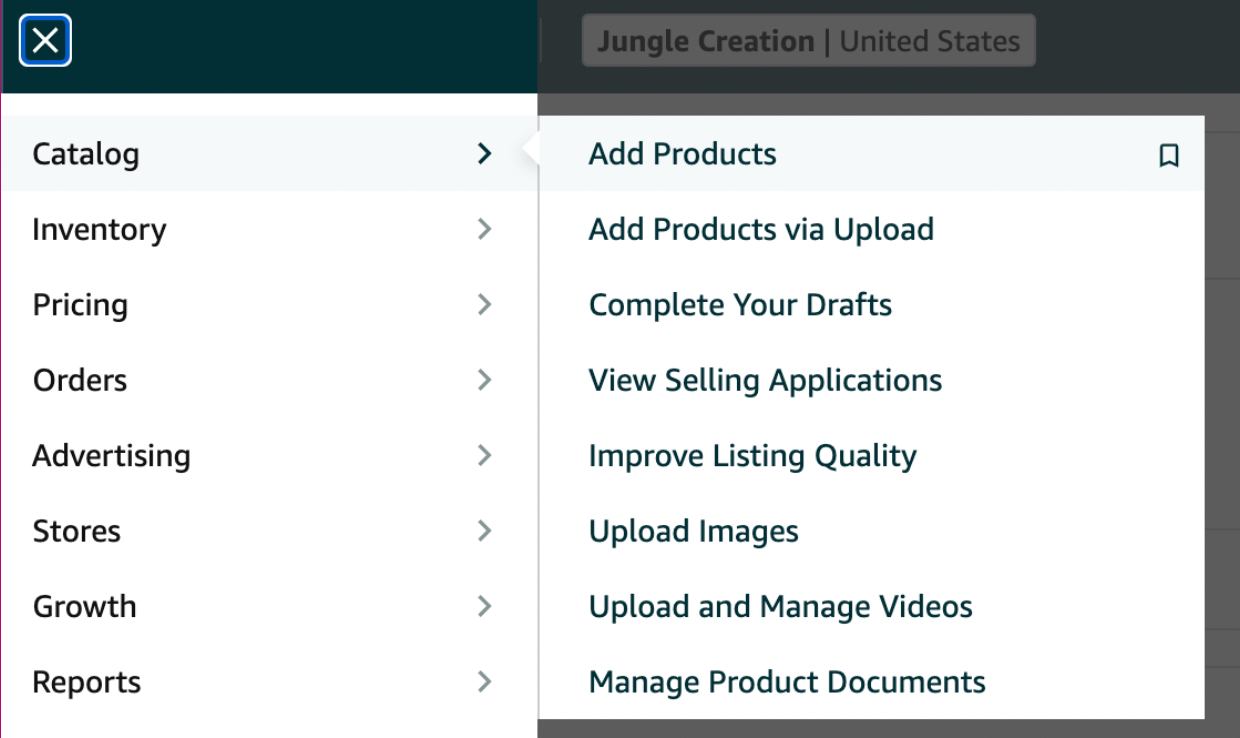Go to Manage Product Documents
Screen dimensions: 1240x738
tap(787, 682)
